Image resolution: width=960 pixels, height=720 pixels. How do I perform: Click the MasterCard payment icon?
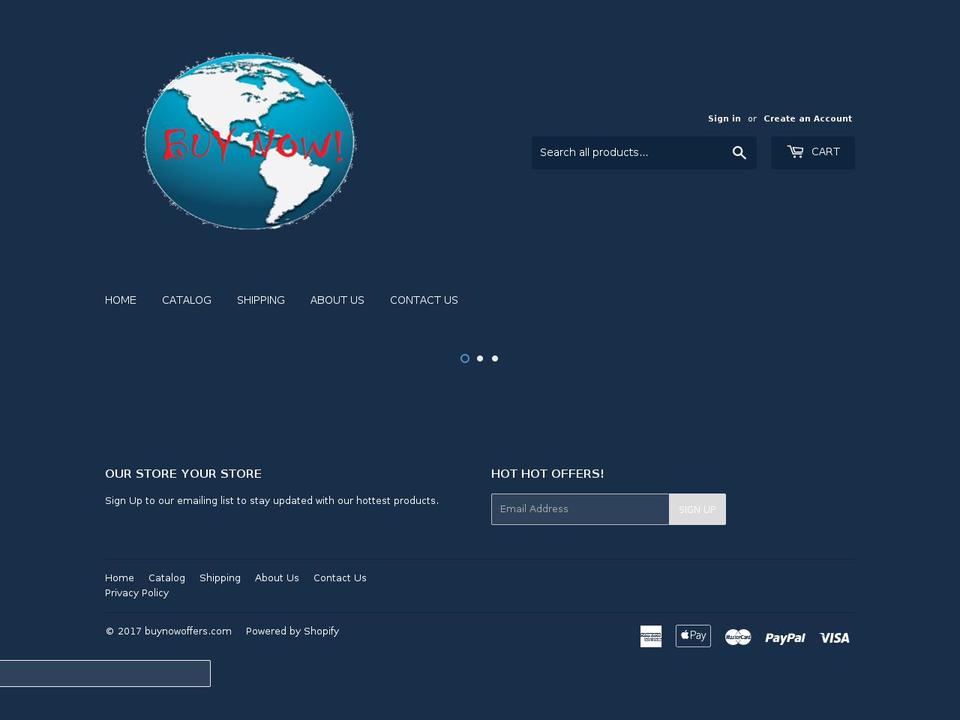738,637
